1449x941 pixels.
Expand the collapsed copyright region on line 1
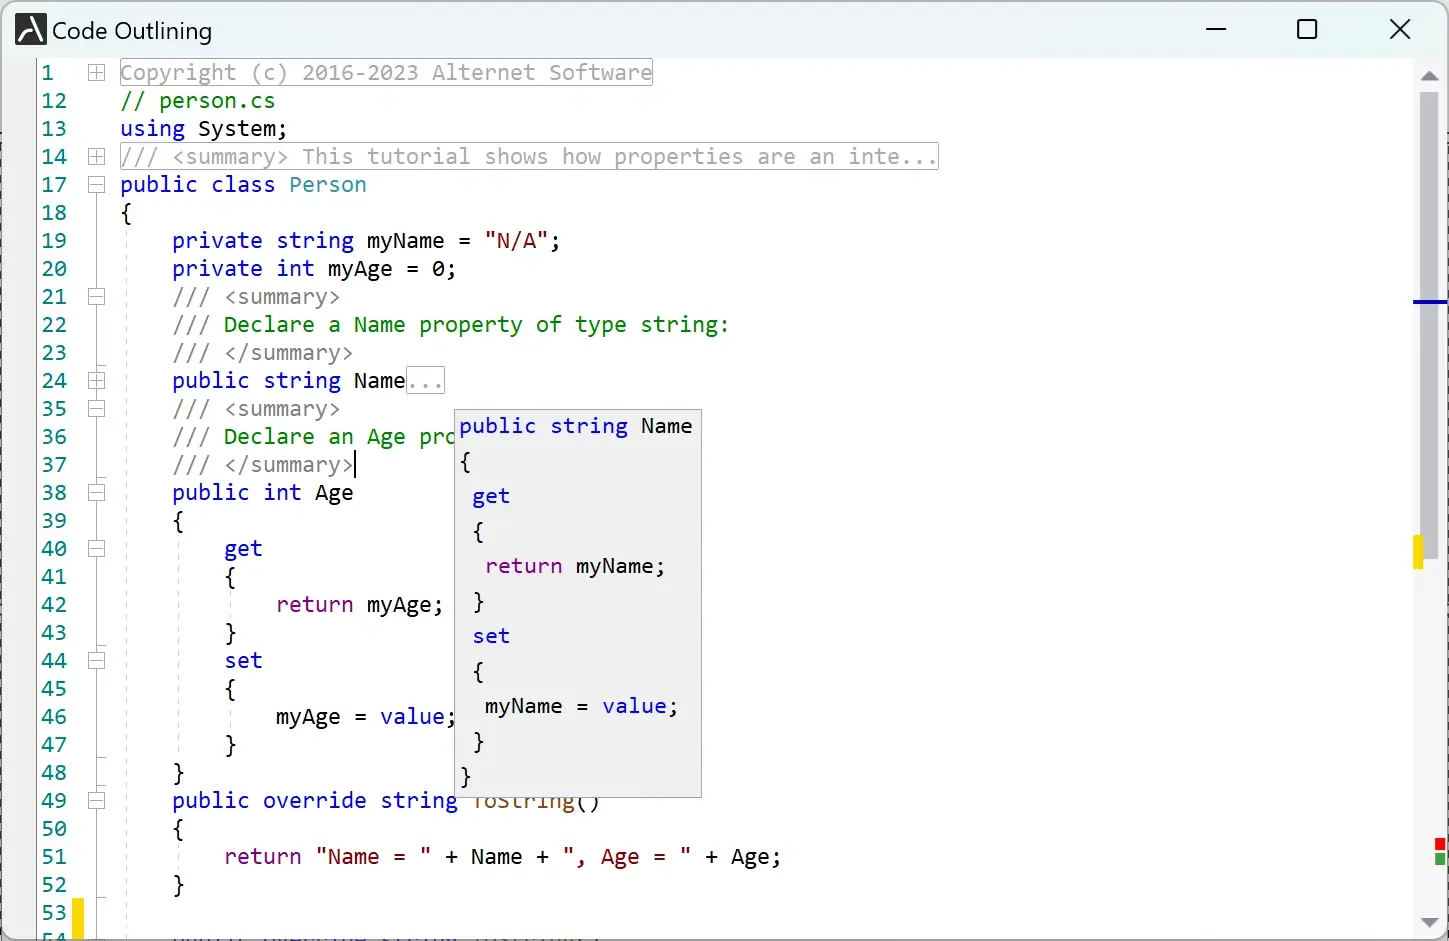(96, 72)
